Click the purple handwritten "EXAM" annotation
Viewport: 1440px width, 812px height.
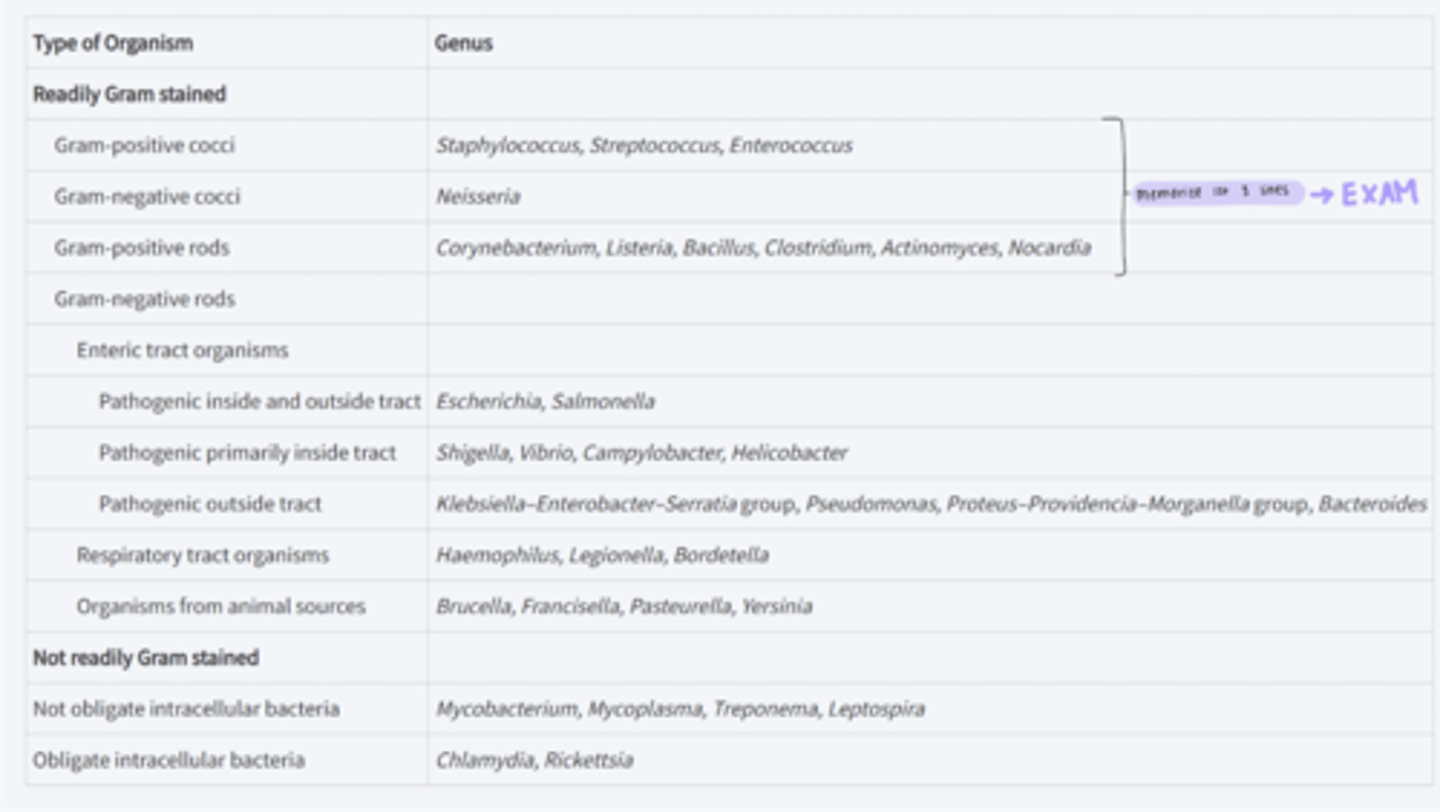point(1379,194)
